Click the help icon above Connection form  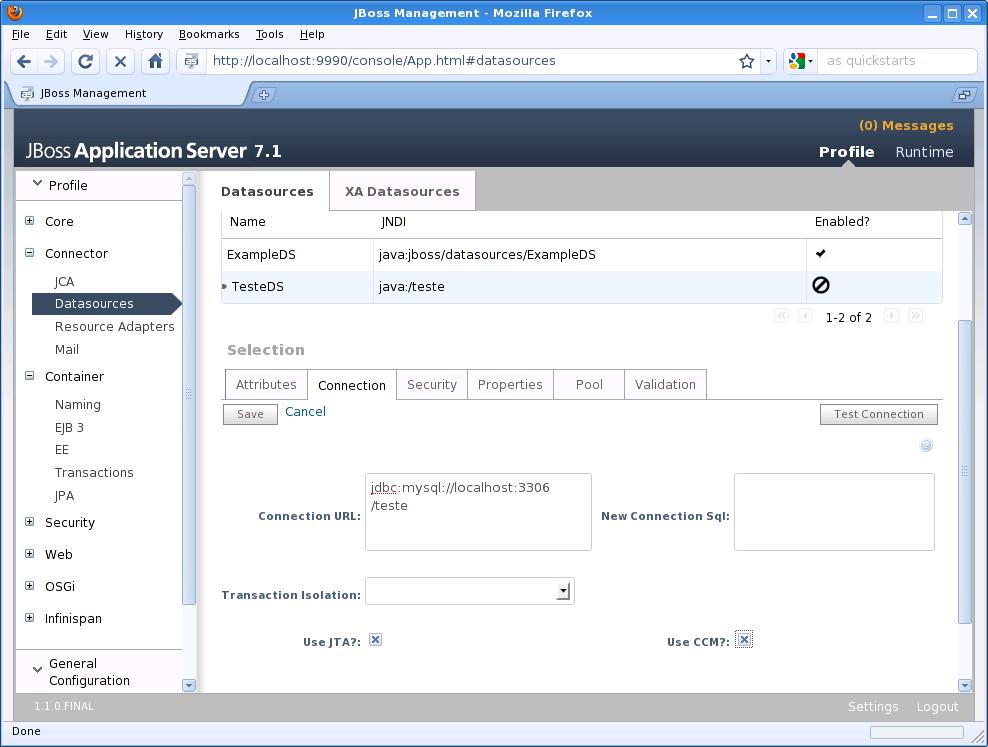point(926,446)
